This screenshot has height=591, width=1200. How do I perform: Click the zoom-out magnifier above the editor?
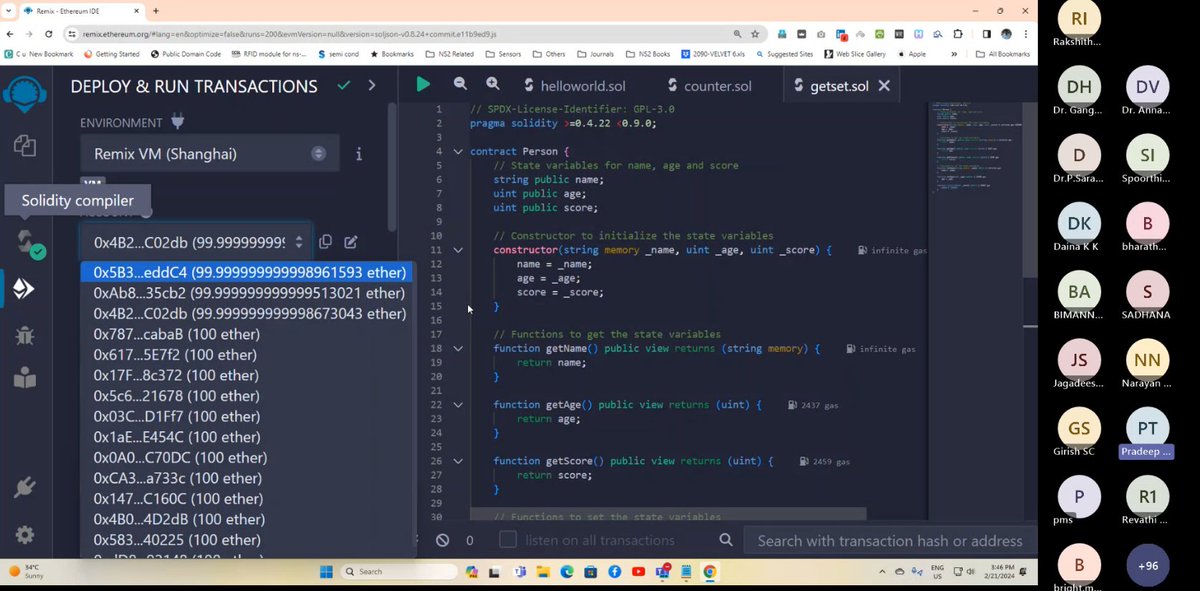(459, 84)
